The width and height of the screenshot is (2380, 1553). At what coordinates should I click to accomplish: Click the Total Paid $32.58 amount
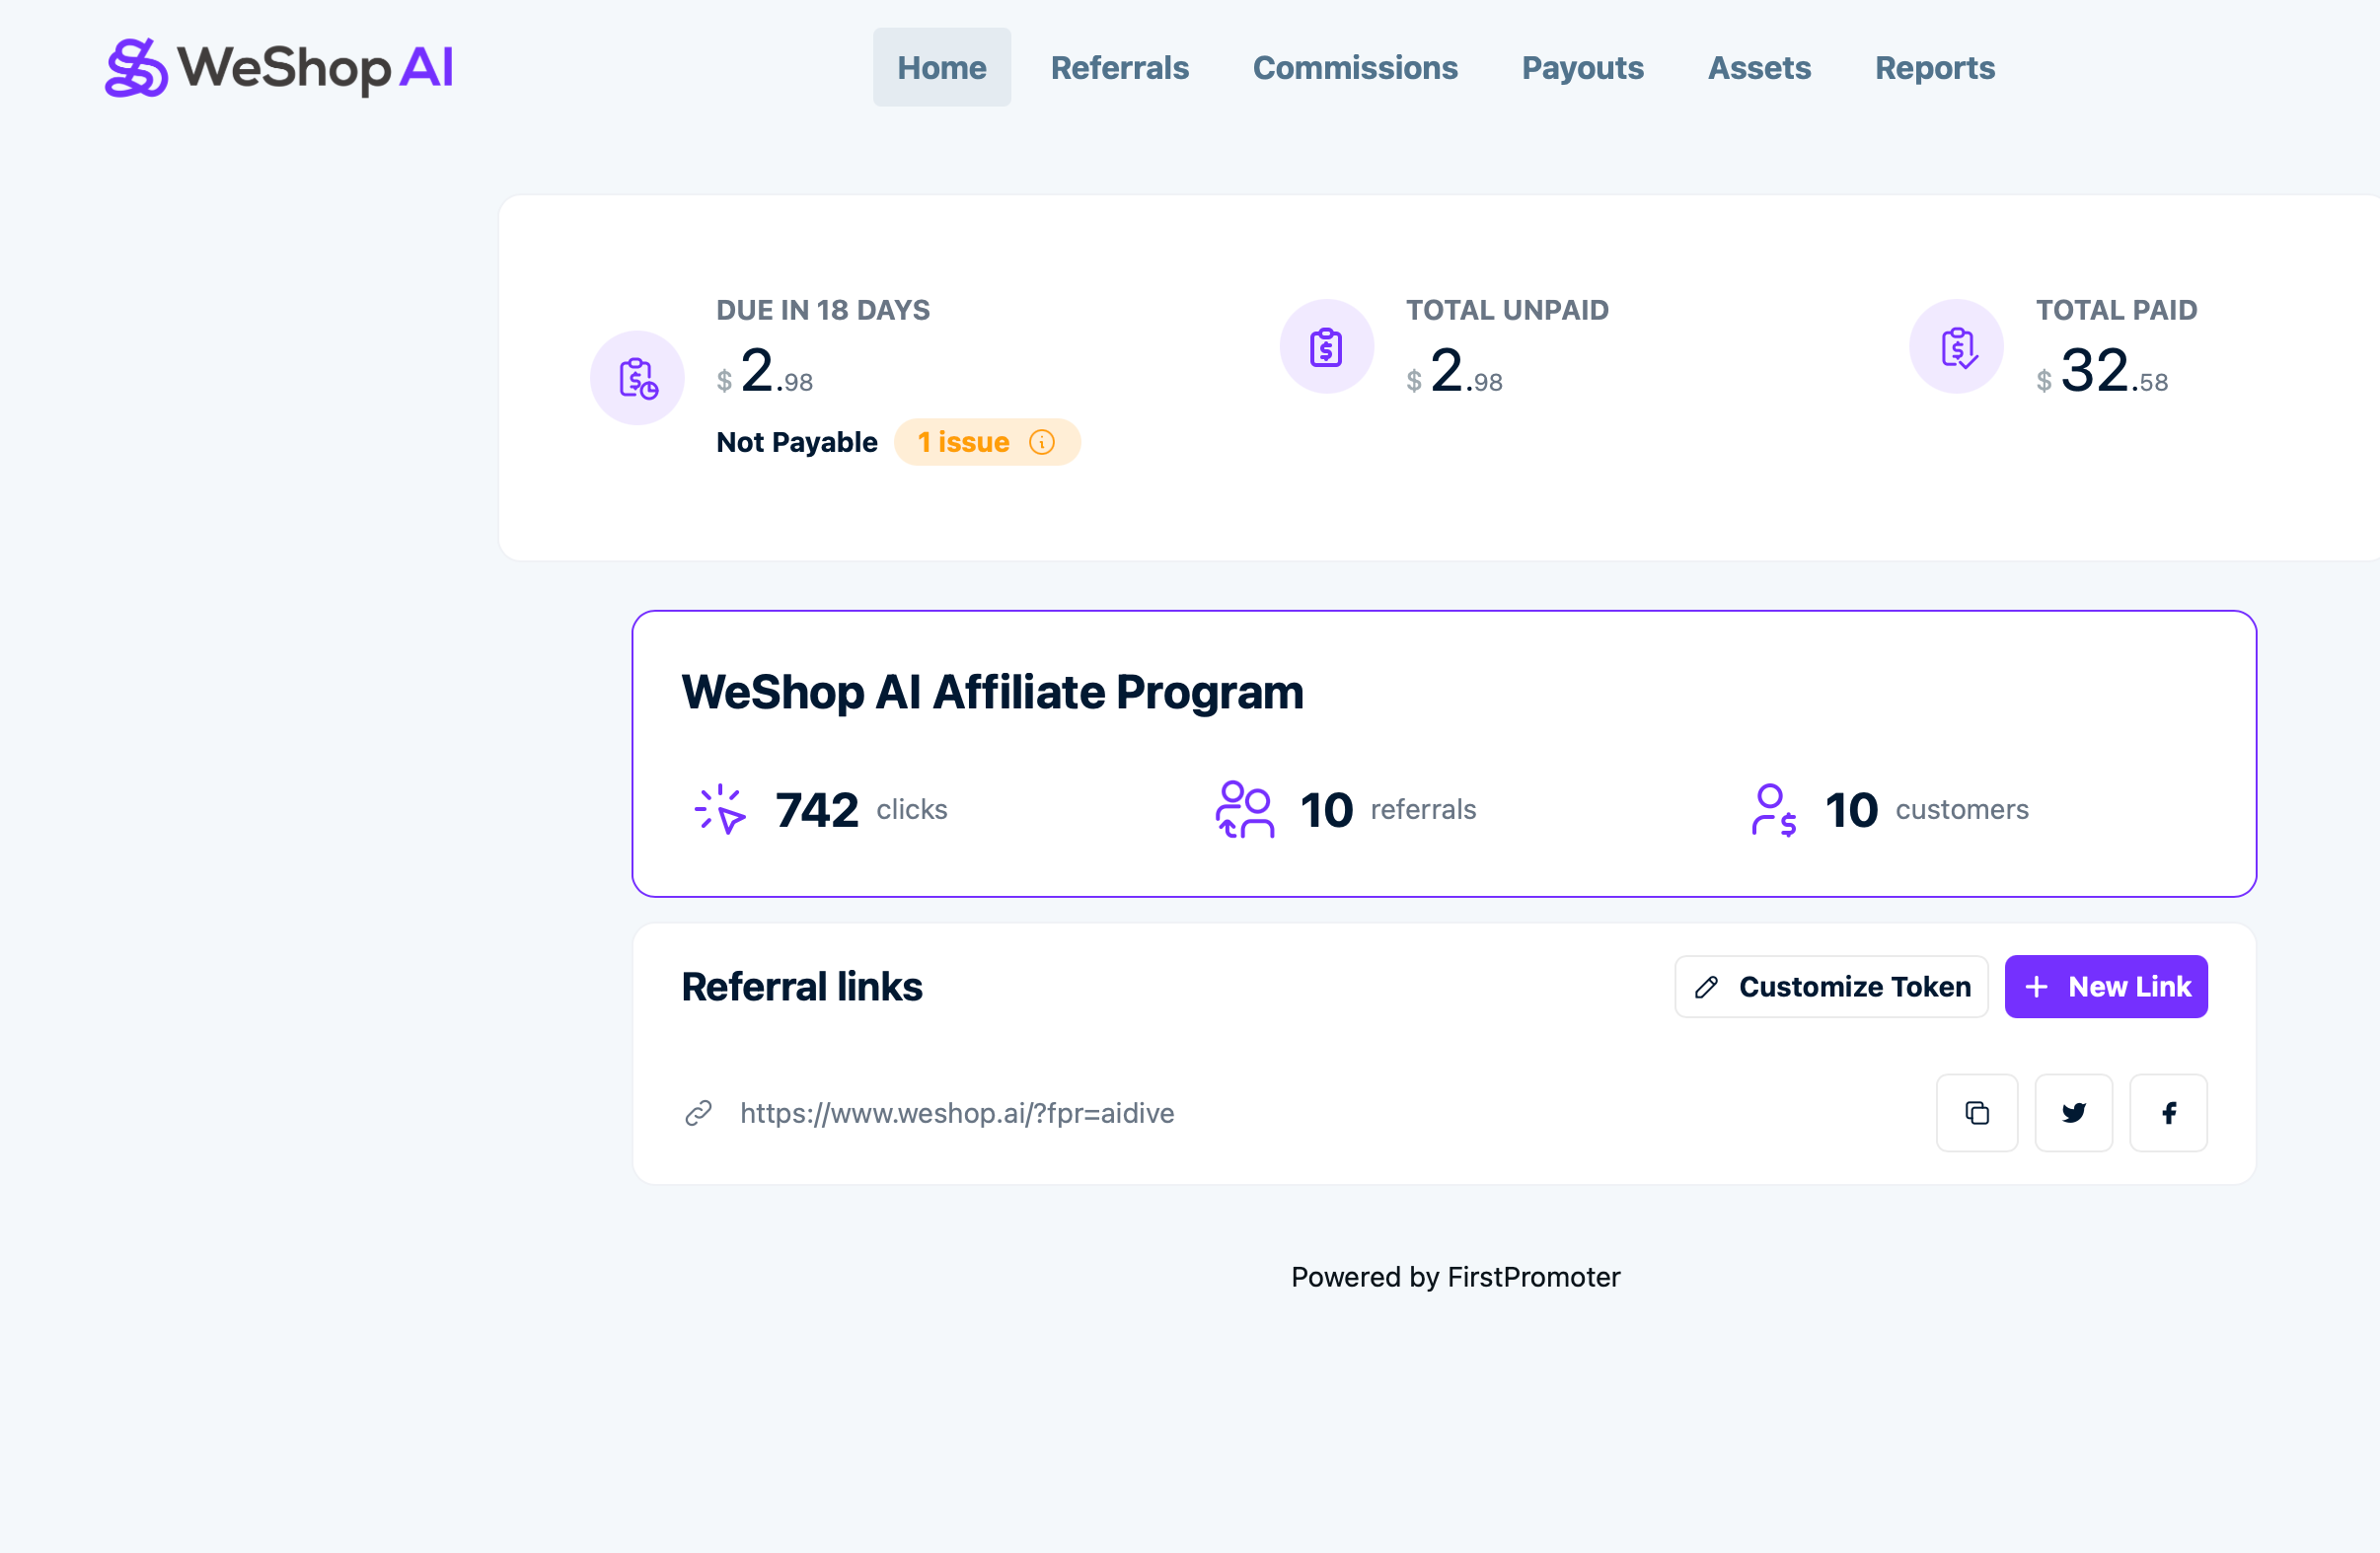click(2102, 371)
